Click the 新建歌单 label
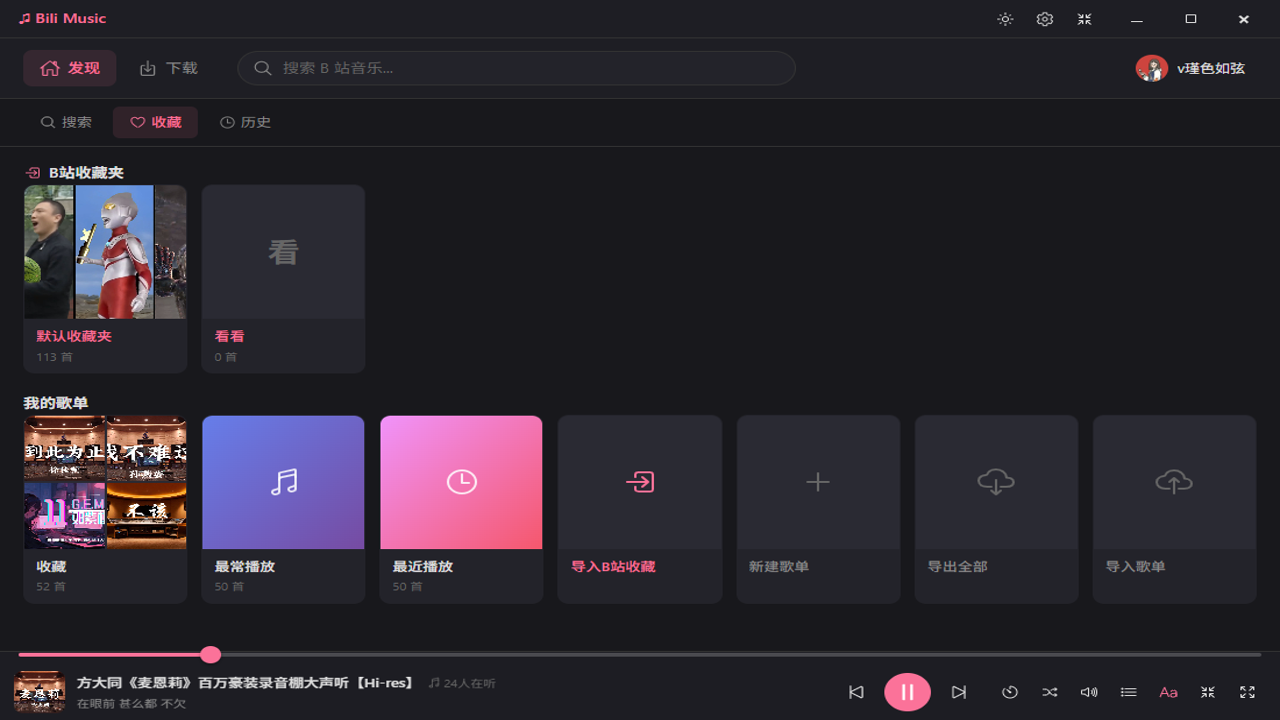Image resolution: width=1280 pixels, height=720 pixels. 779,567
